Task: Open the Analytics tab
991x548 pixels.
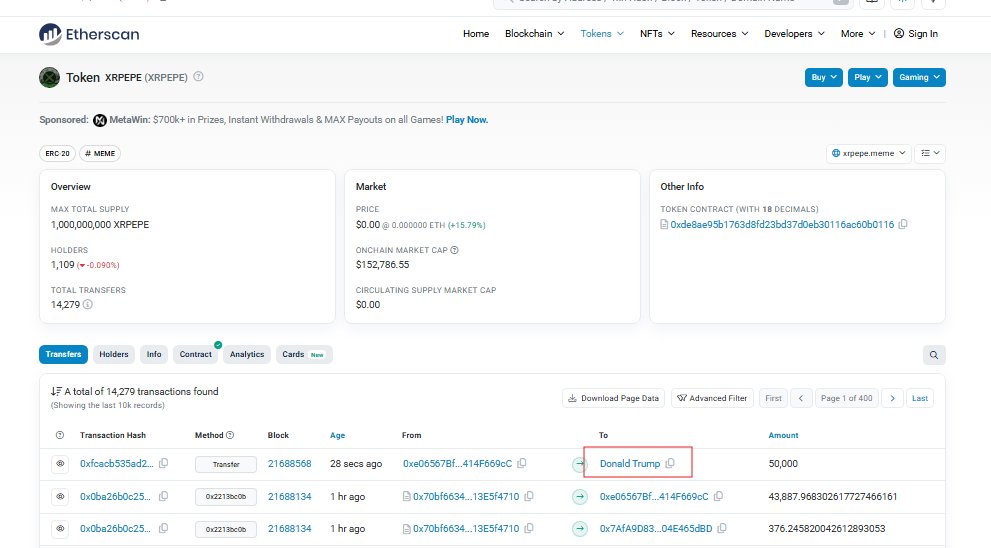Action: tap(247, 355)
